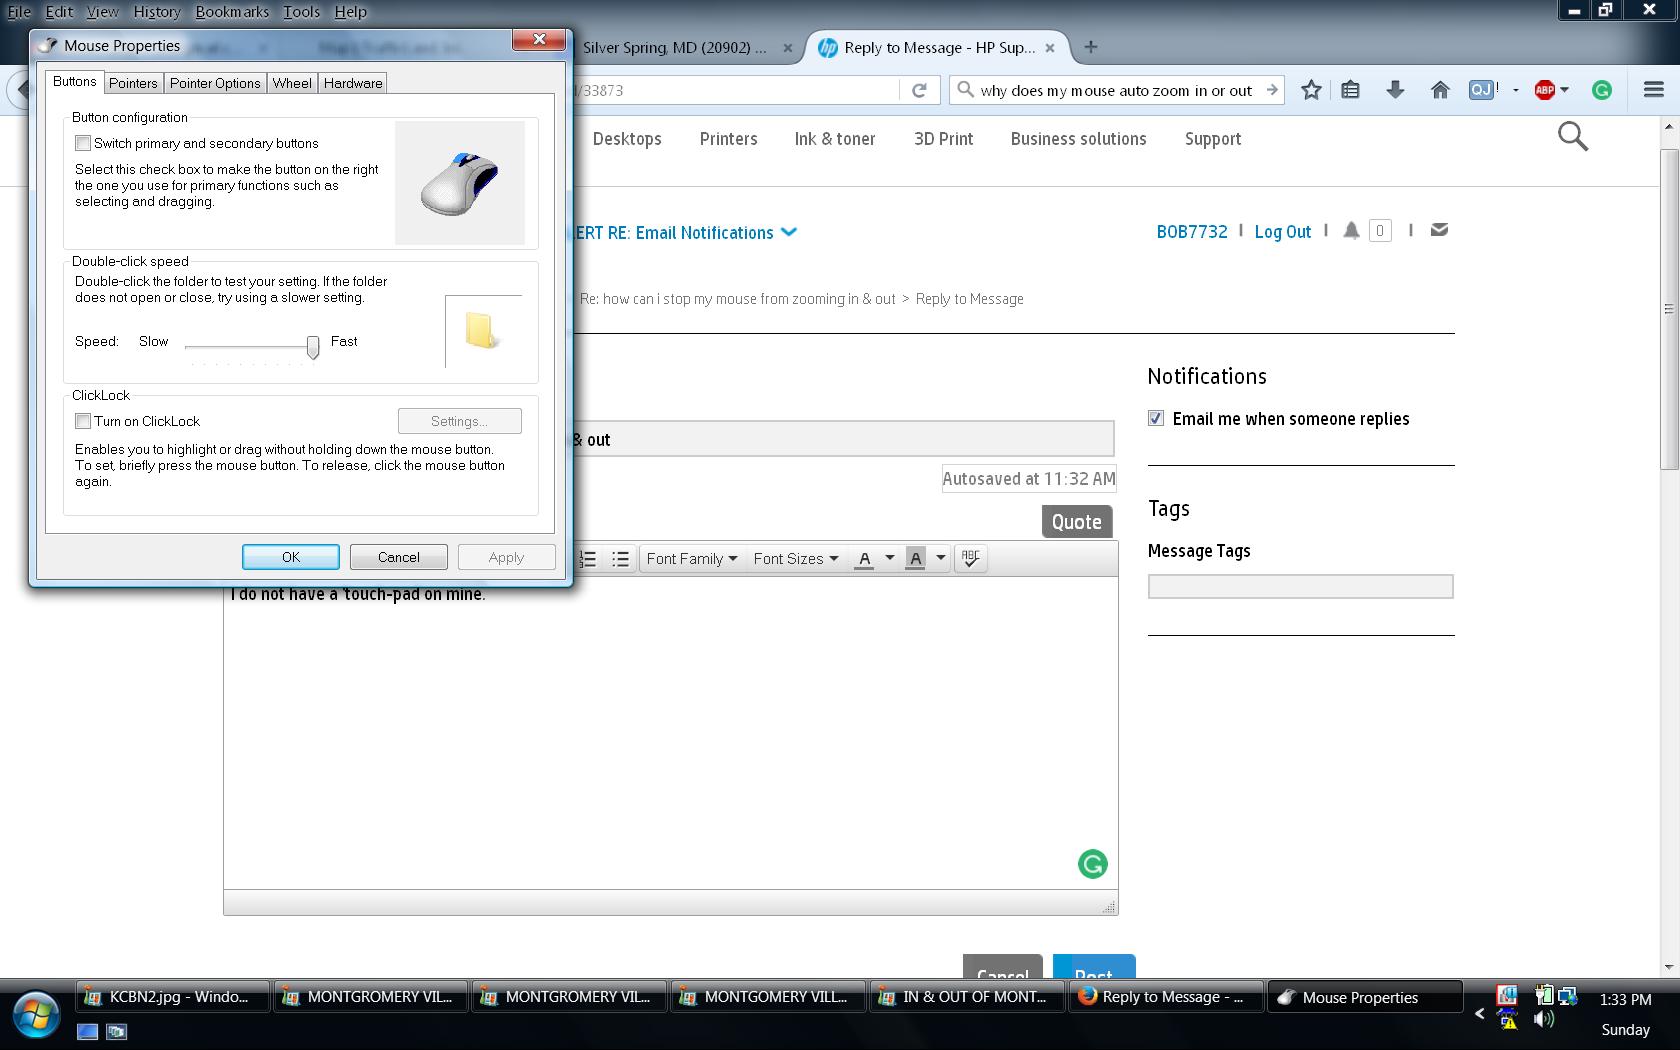The height and width of the screenshot is (1050, 1680).
Task: Apply a bulleted list in the editor
Action: (620, 558)
